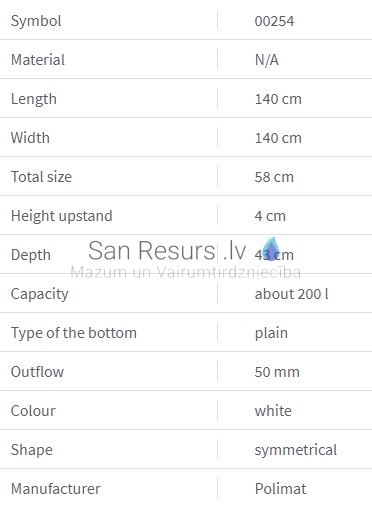
Task: Select the Outflow value 50 mm
Action: pyautogui.click(x=277, y=372)
